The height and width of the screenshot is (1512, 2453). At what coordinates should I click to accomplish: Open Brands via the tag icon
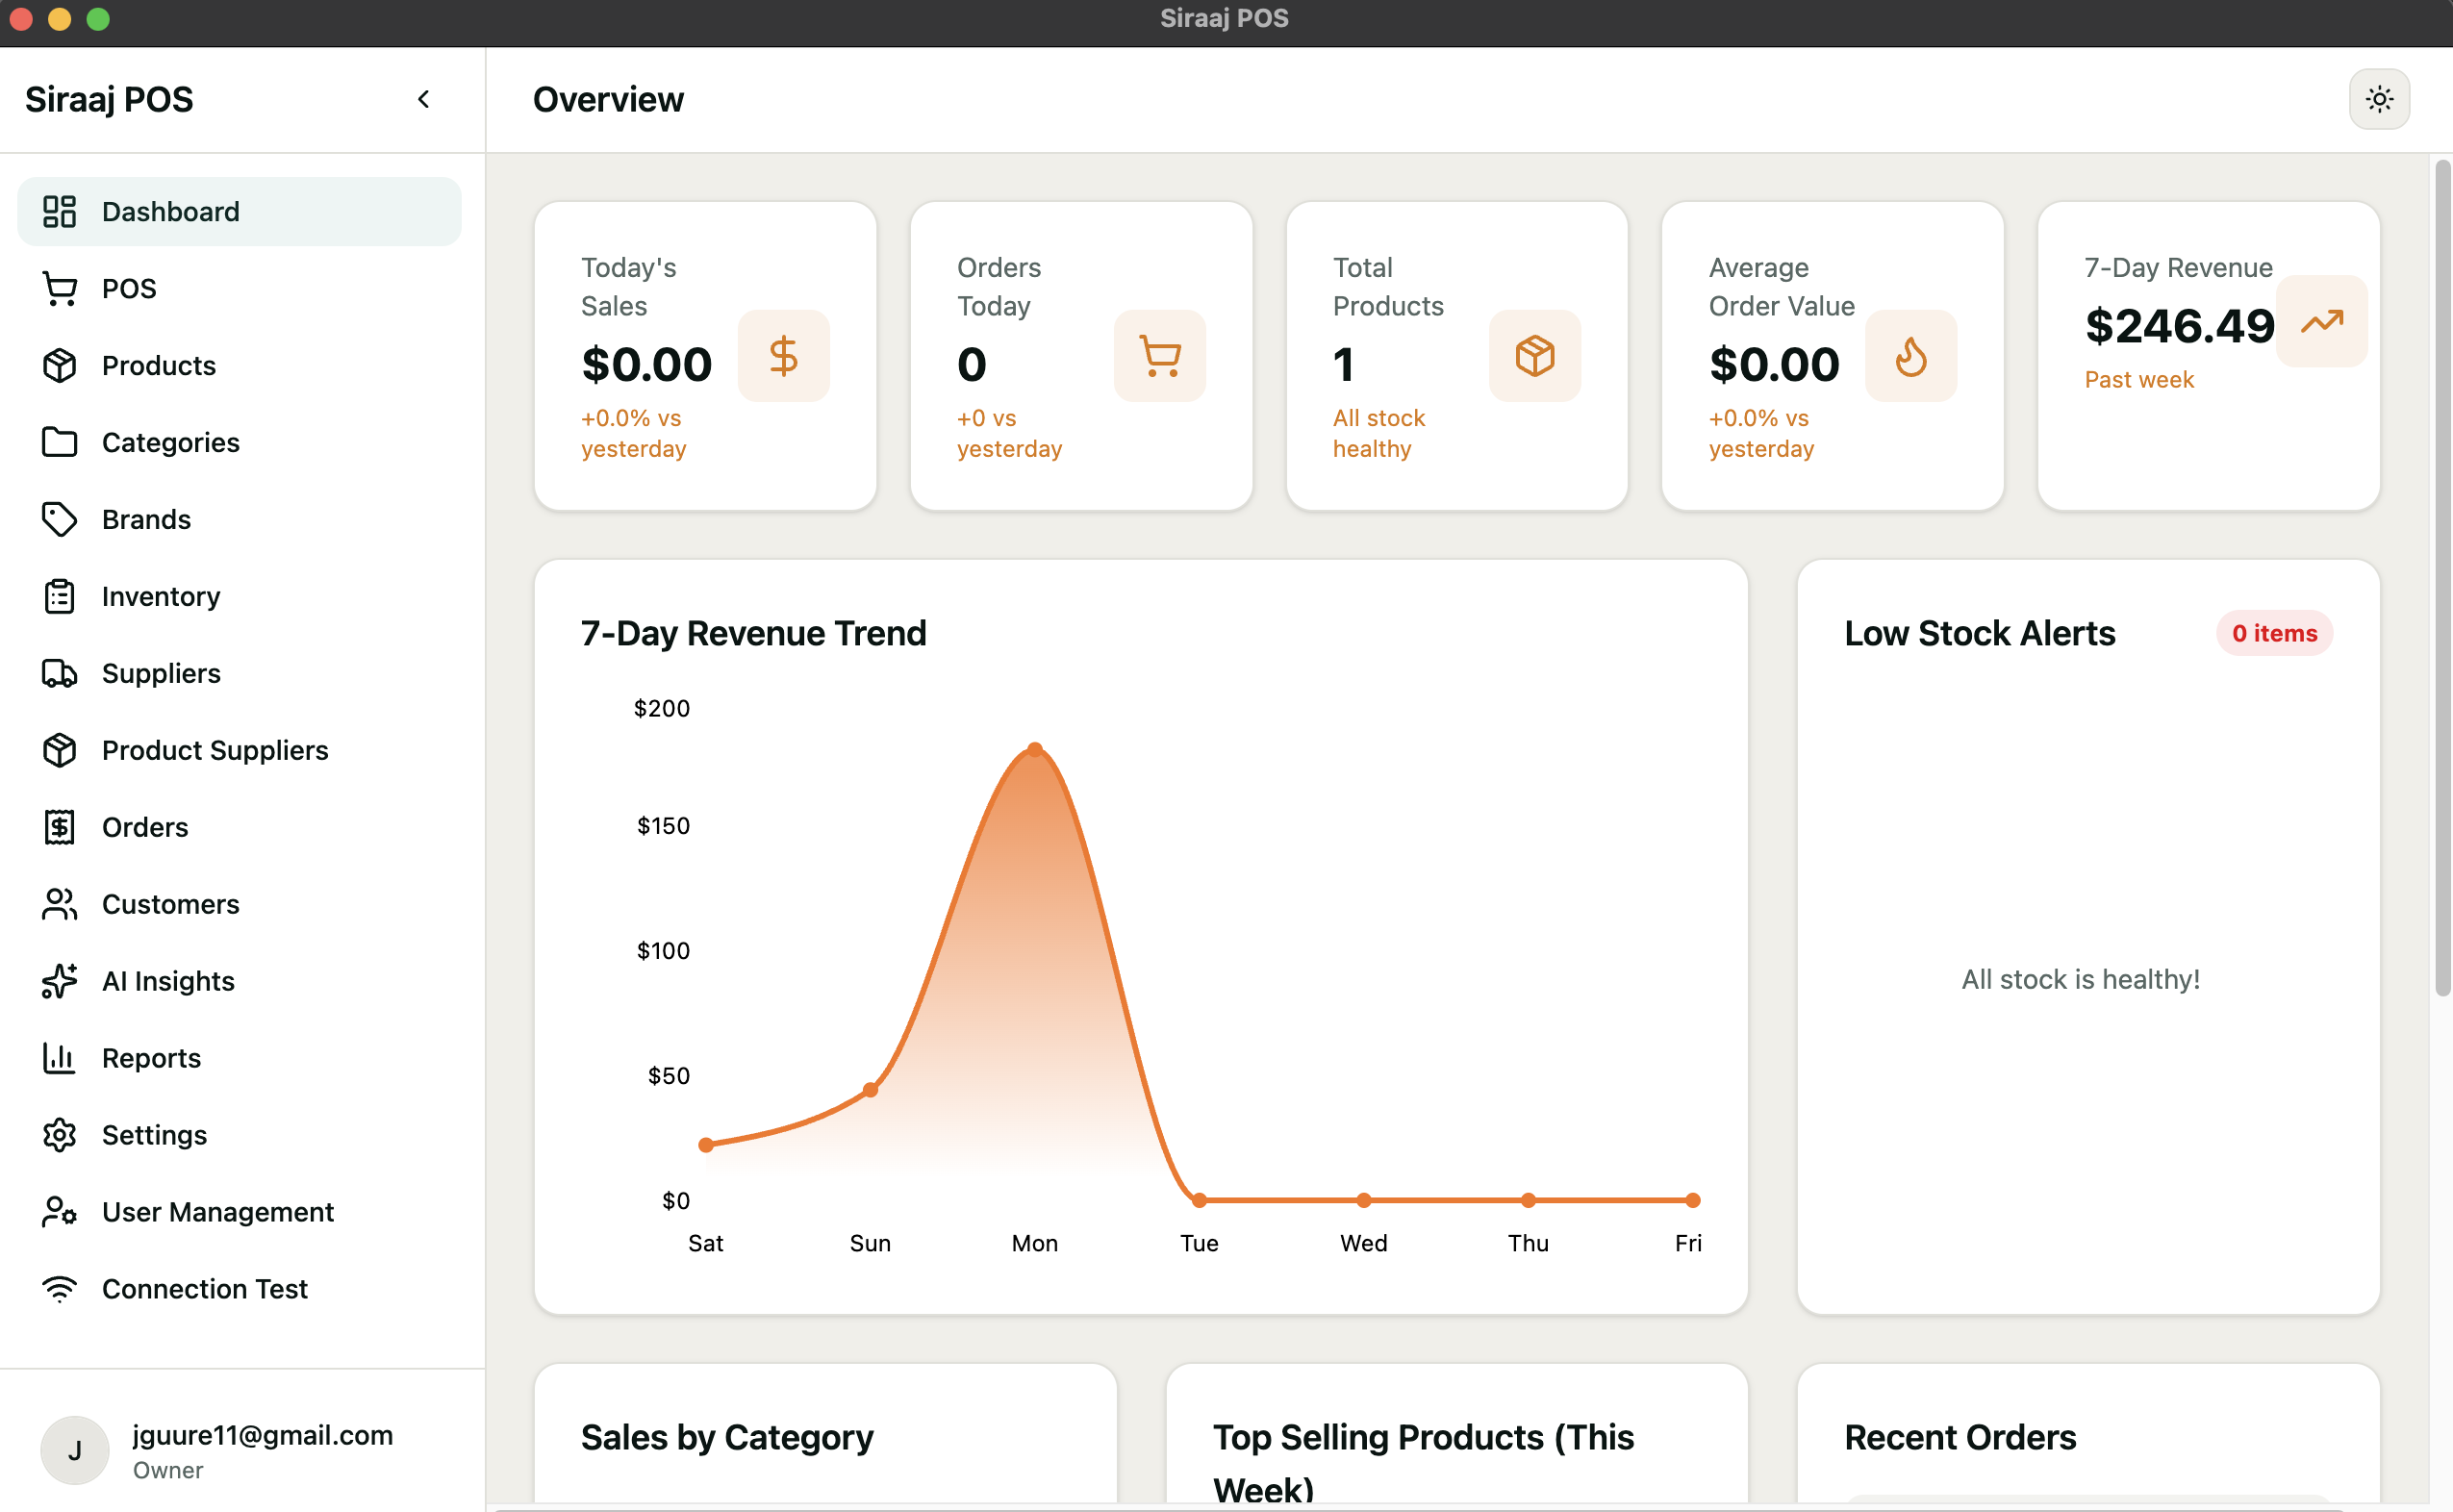(x=59, y=519)
